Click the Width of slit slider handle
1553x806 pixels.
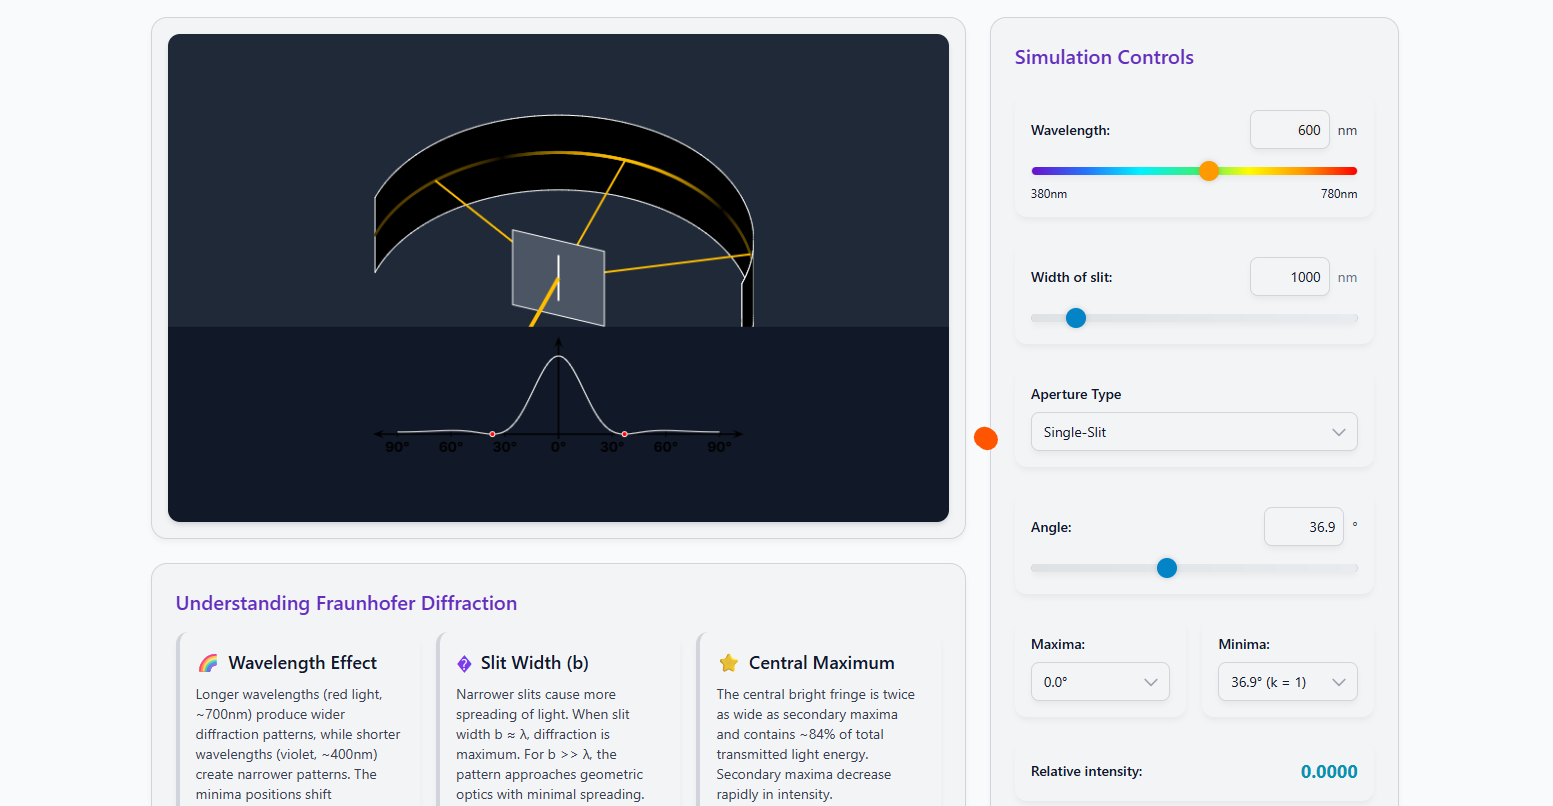tap(1076, 318)
